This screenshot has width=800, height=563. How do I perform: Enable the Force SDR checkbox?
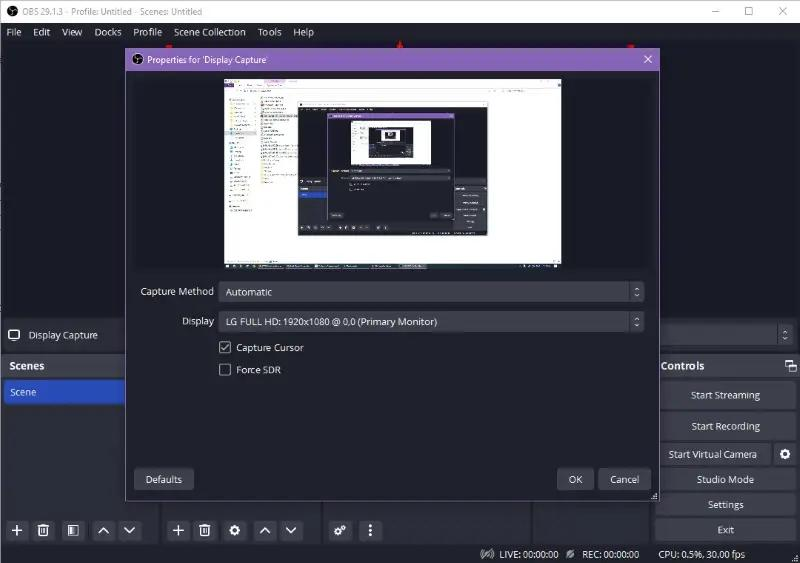224,370
